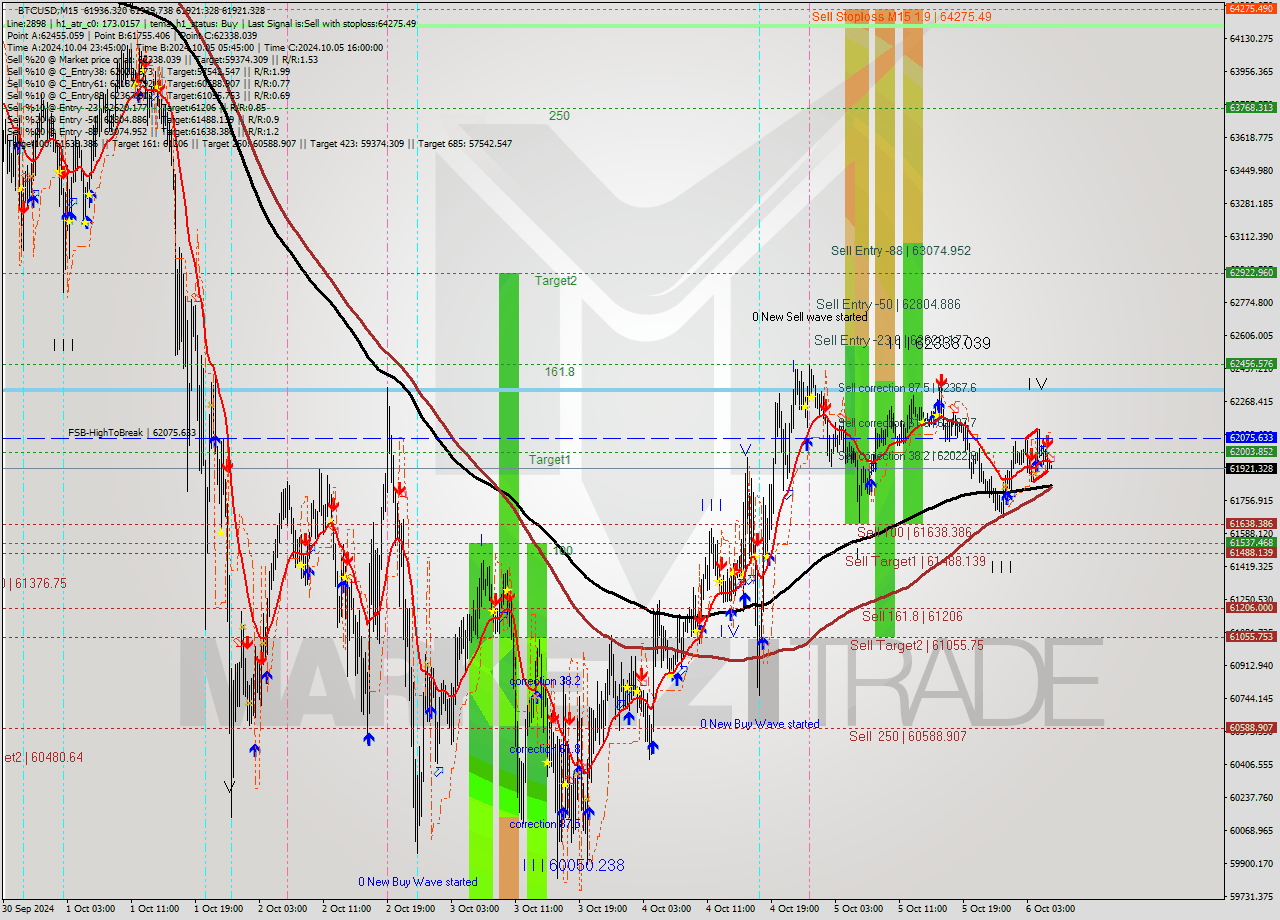Image resolution: width=1280 pixels, height=920 pixels.
Task: Click the '30 Sep 2024' date on time axis
Action: 28,909
